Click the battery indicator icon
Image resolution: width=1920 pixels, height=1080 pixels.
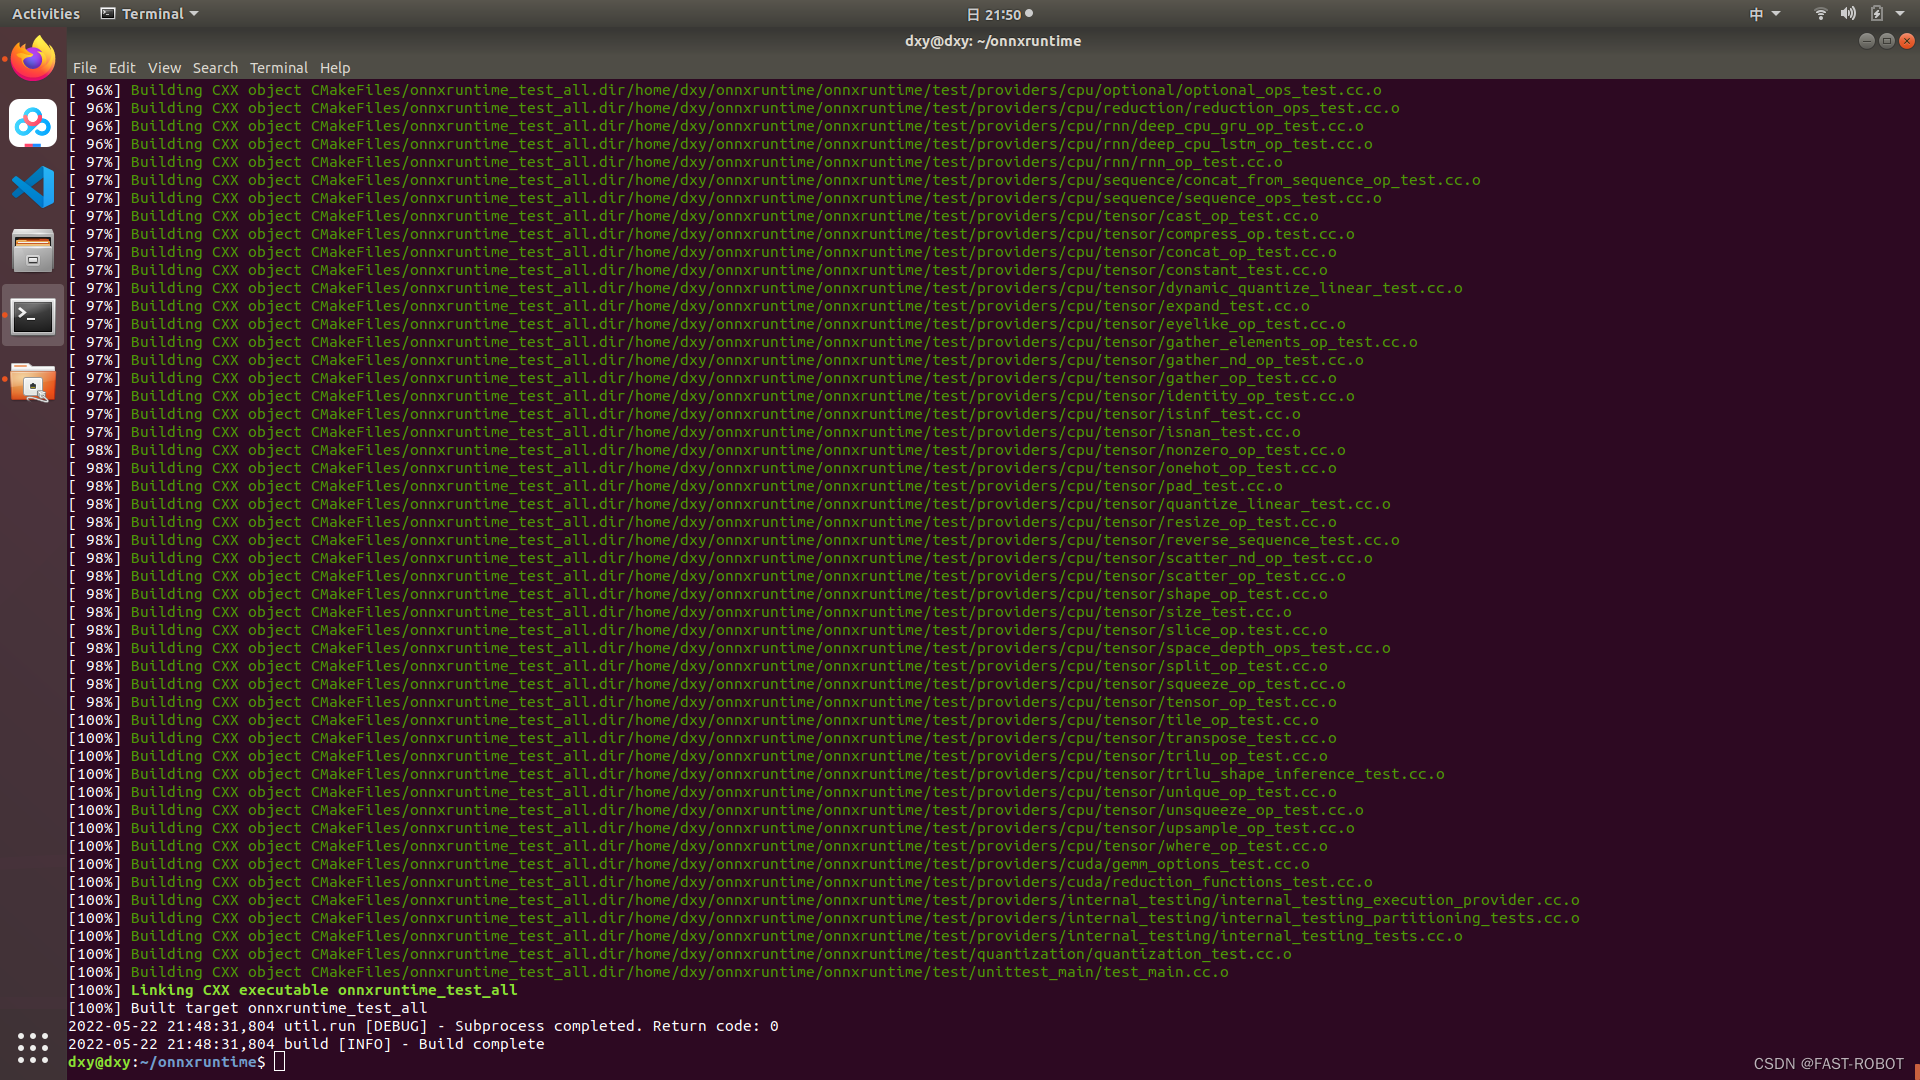coord(1876,13)
